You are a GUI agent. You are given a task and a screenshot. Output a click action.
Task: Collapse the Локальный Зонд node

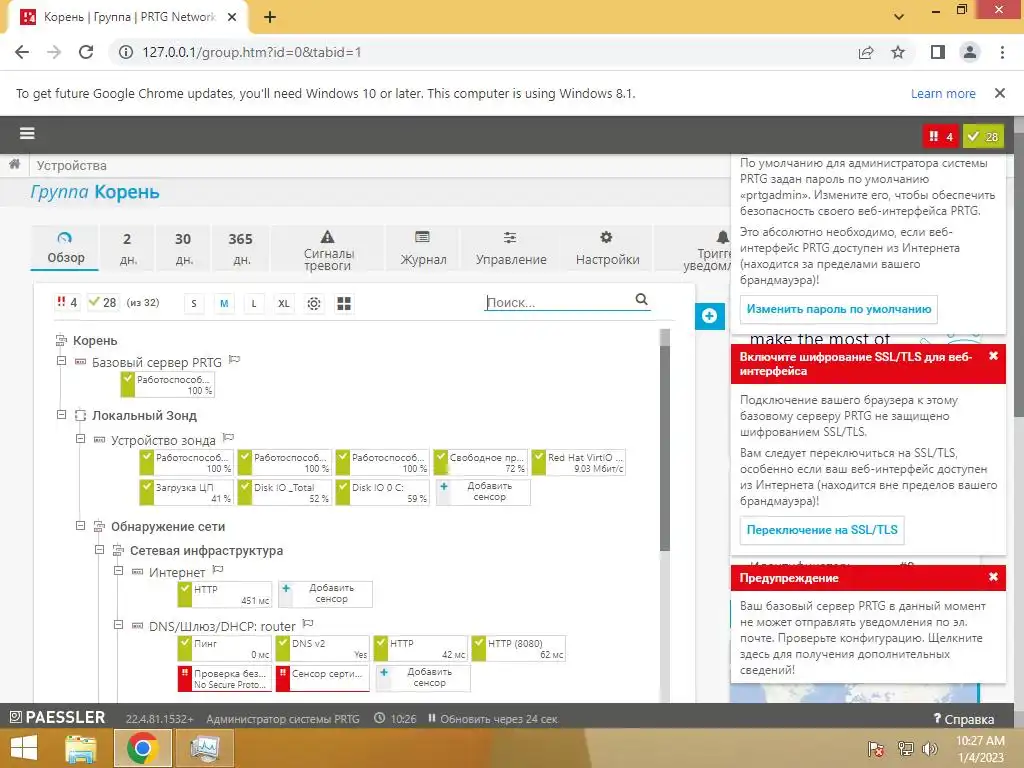click(61, 415)
